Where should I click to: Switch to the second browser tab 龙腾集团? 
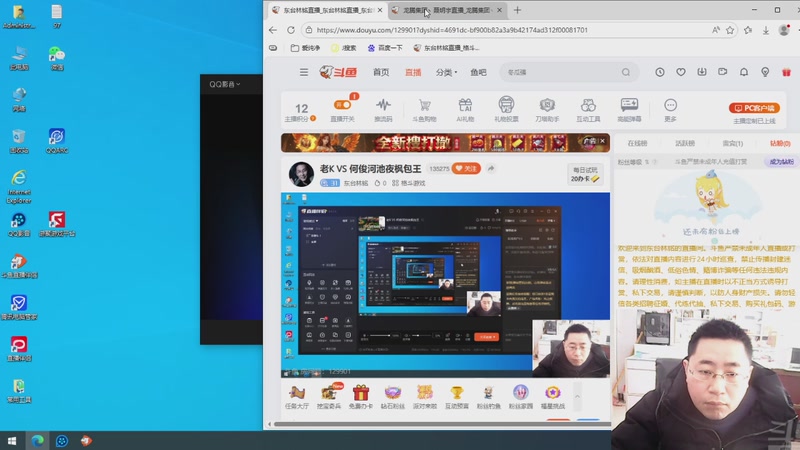tap(446, 10)
